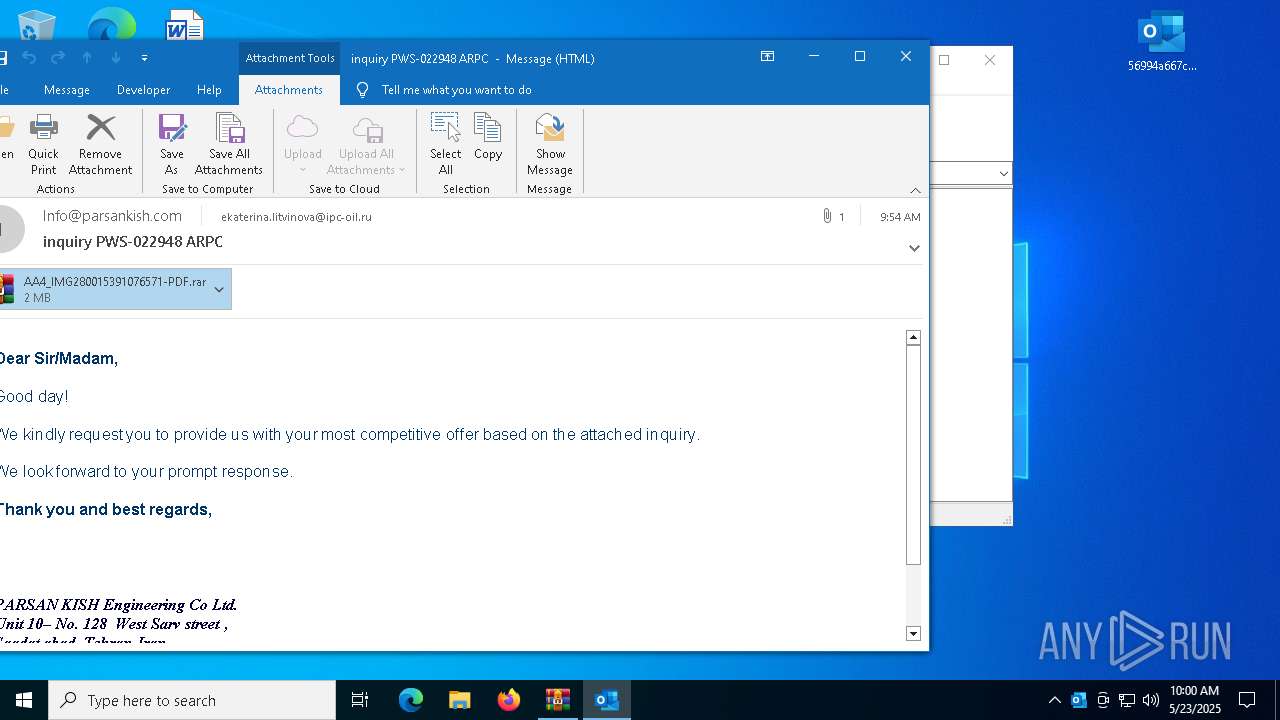The image size is (1280, 720).
Task: Click the subject inquiry PWS-022948 ARPC
Action: [x=133, y=242]
